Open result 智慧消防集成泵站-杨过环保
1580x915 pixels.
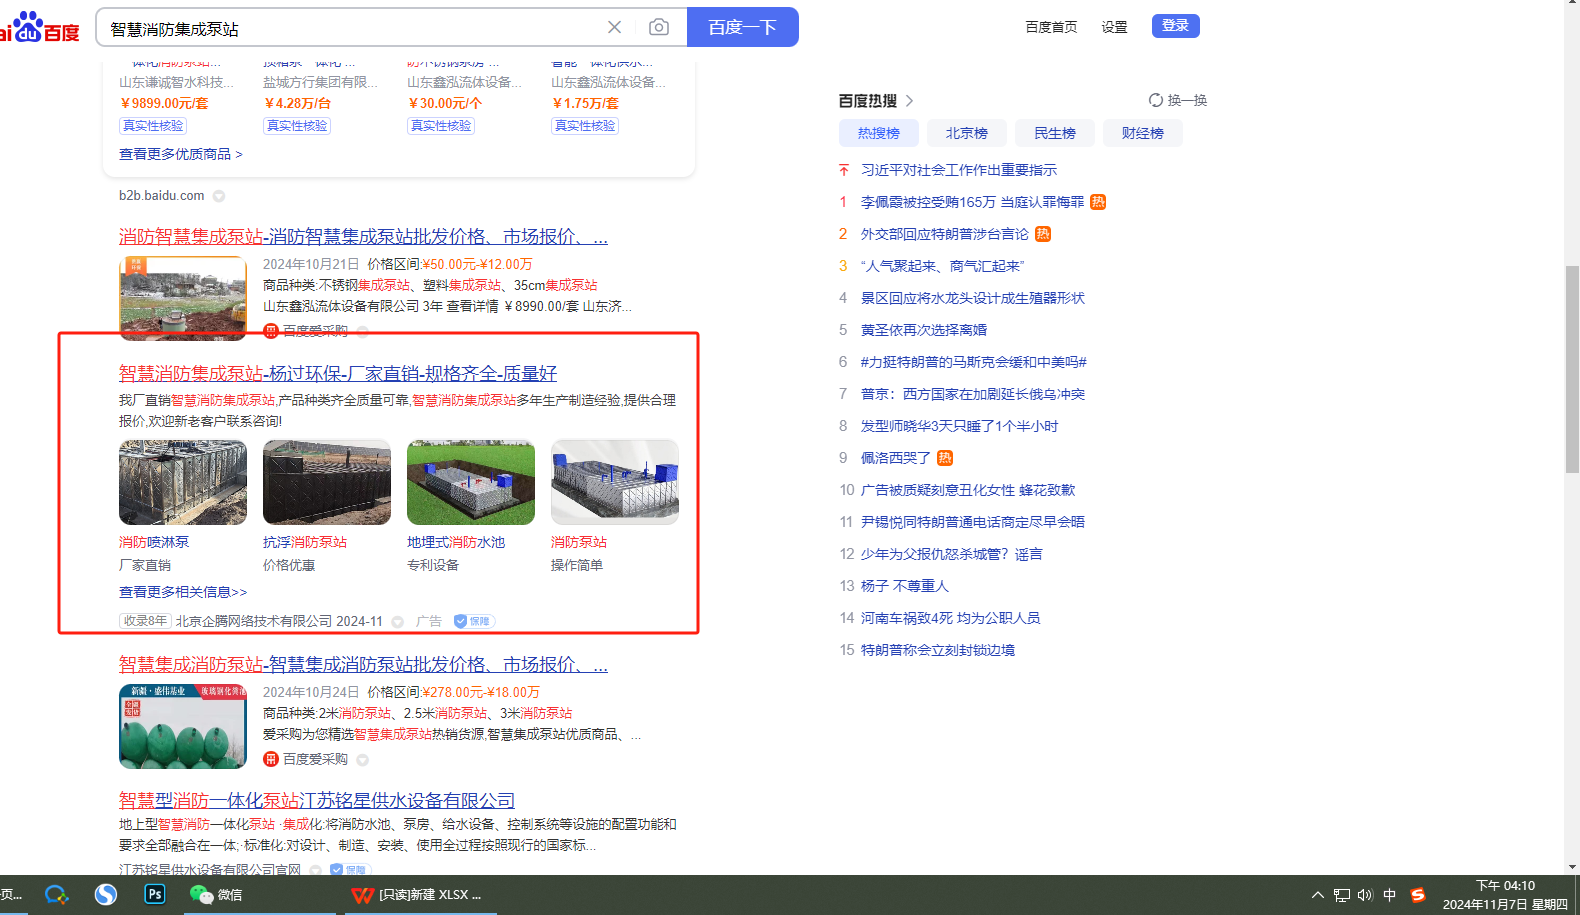coord(338,373)
